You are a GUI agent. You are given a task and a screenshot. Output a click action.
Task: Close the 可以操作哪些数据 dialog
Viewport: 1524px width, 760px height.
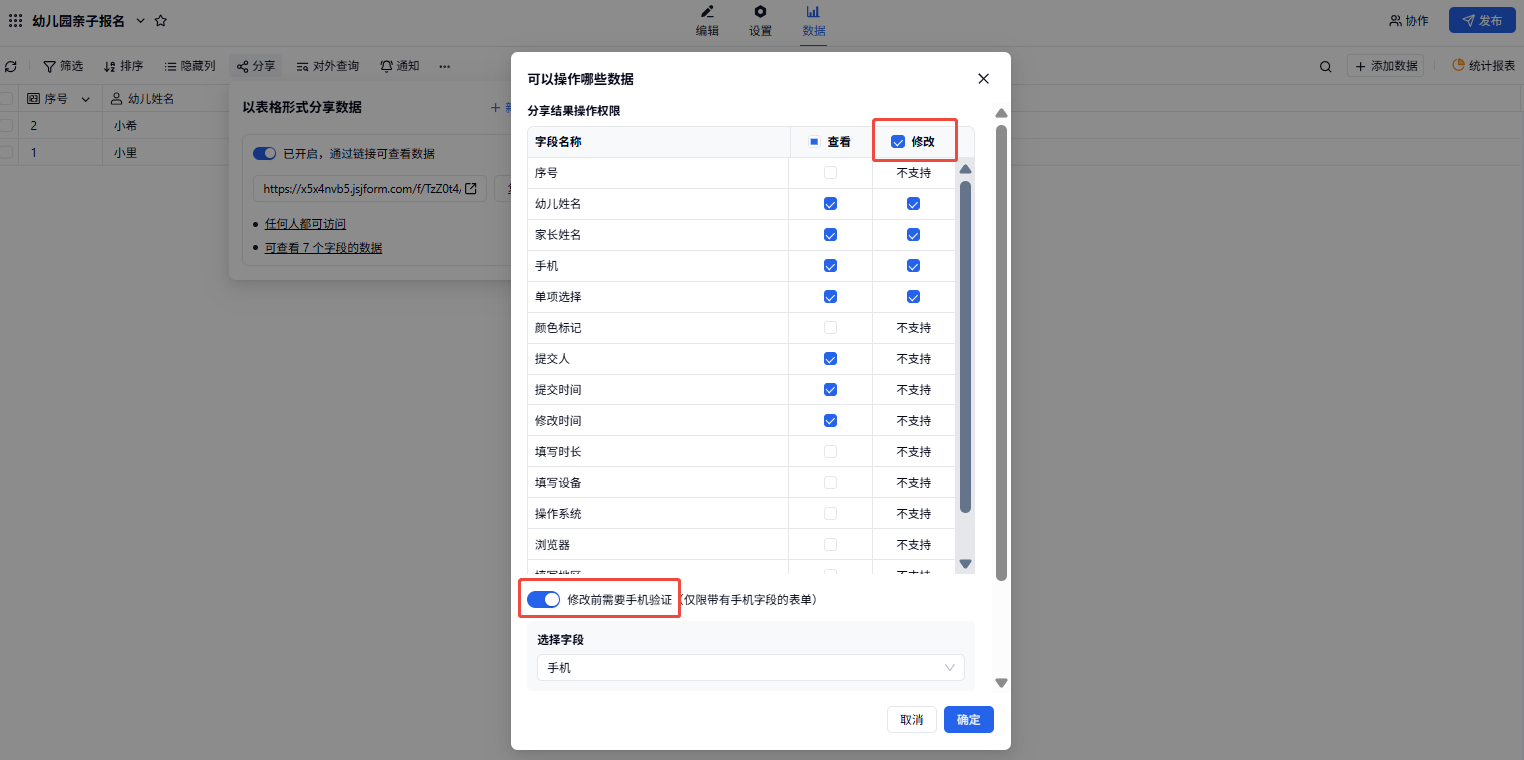983,79
